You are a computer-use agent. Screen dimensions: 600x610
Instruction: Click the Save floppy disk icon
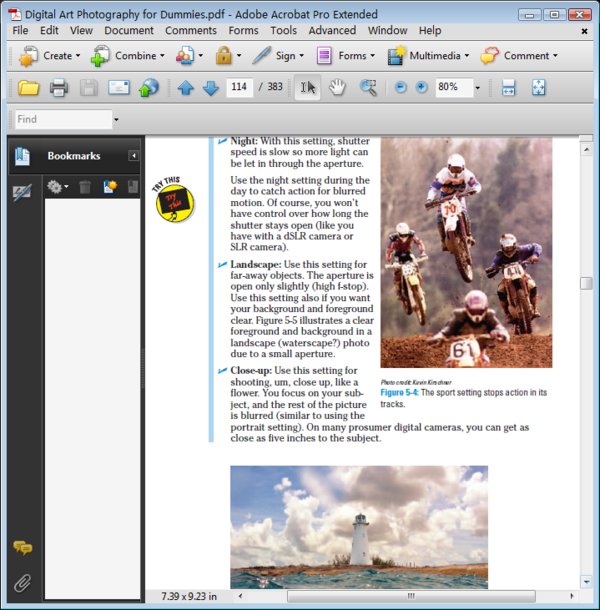point(89,88)
